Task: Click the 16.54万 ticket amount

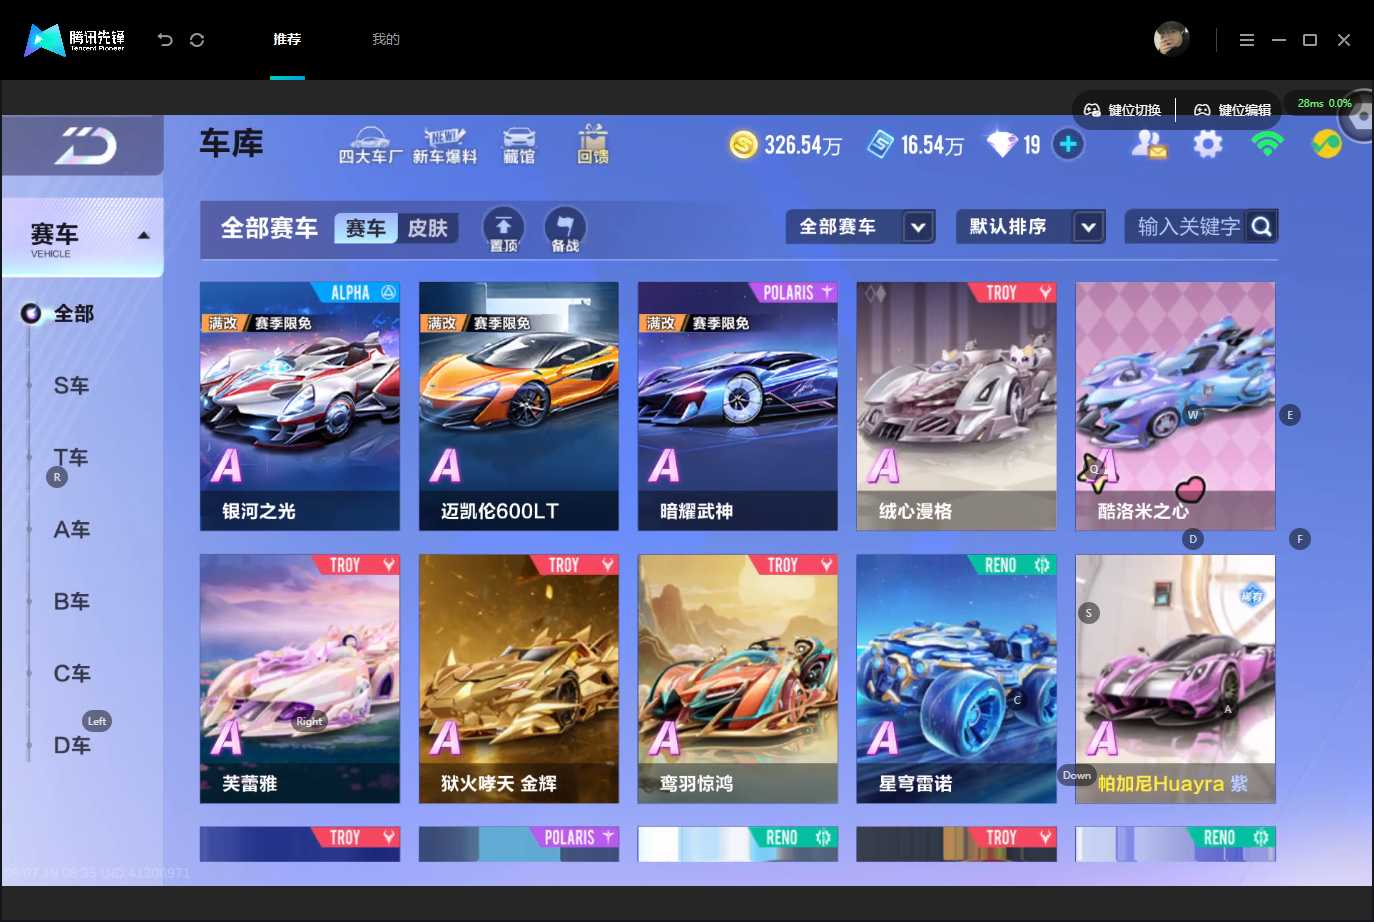Action: [932, 146]
